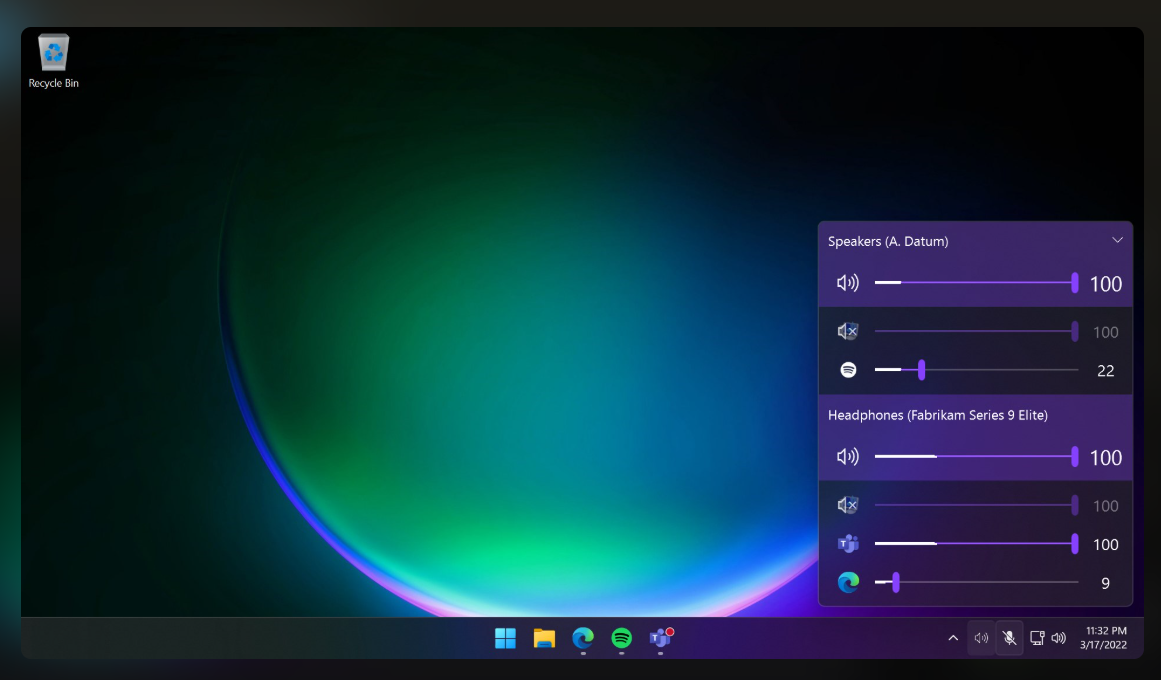Adjust the Spotify volume slider at 22
This screenshot has width=1161, height=680.
pyautogui.click(x=976, y=370)
